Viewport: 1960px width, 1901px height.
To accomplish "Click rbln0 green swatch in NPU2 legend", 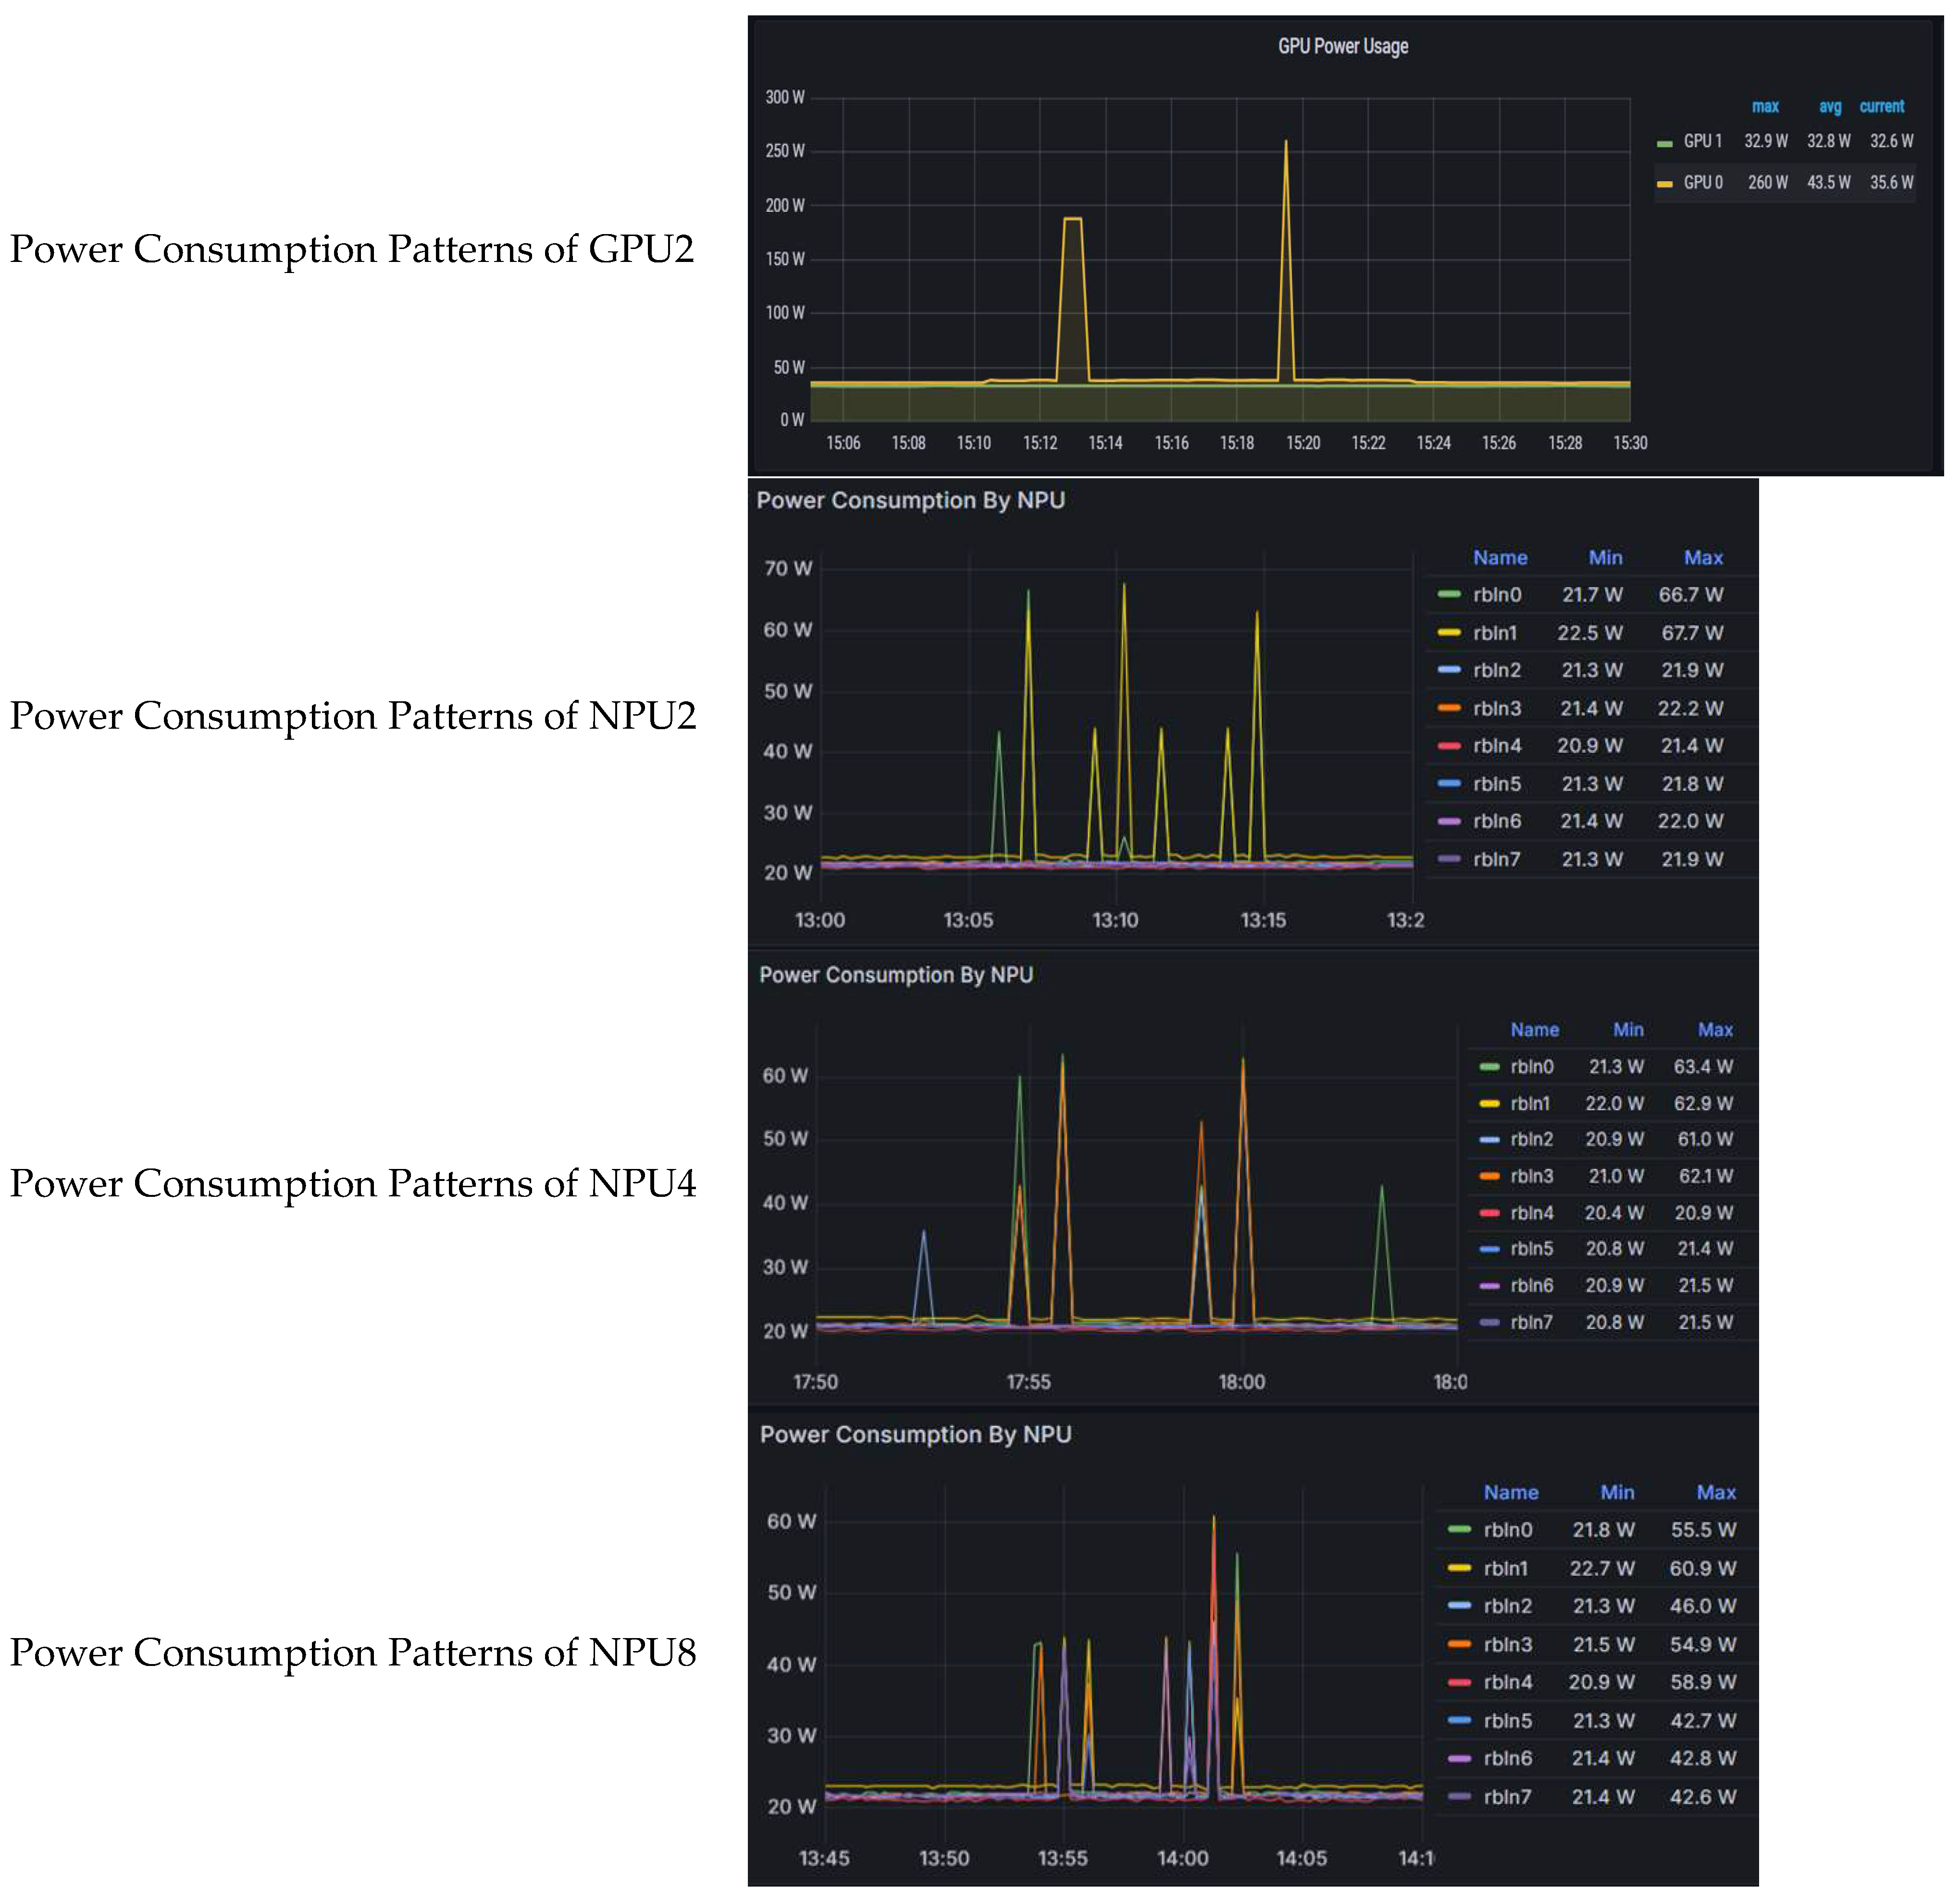I will point(1449,595).
